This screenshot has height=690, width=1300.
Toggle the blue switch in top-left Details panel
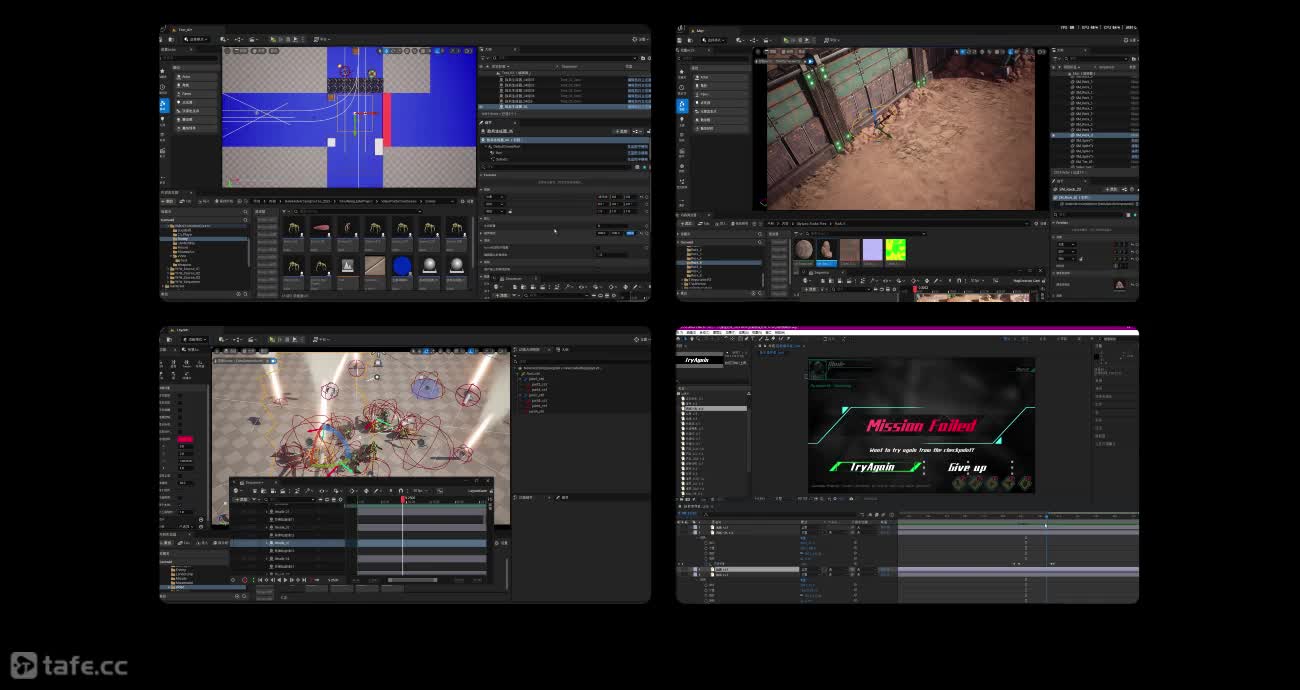click(630, 233)
